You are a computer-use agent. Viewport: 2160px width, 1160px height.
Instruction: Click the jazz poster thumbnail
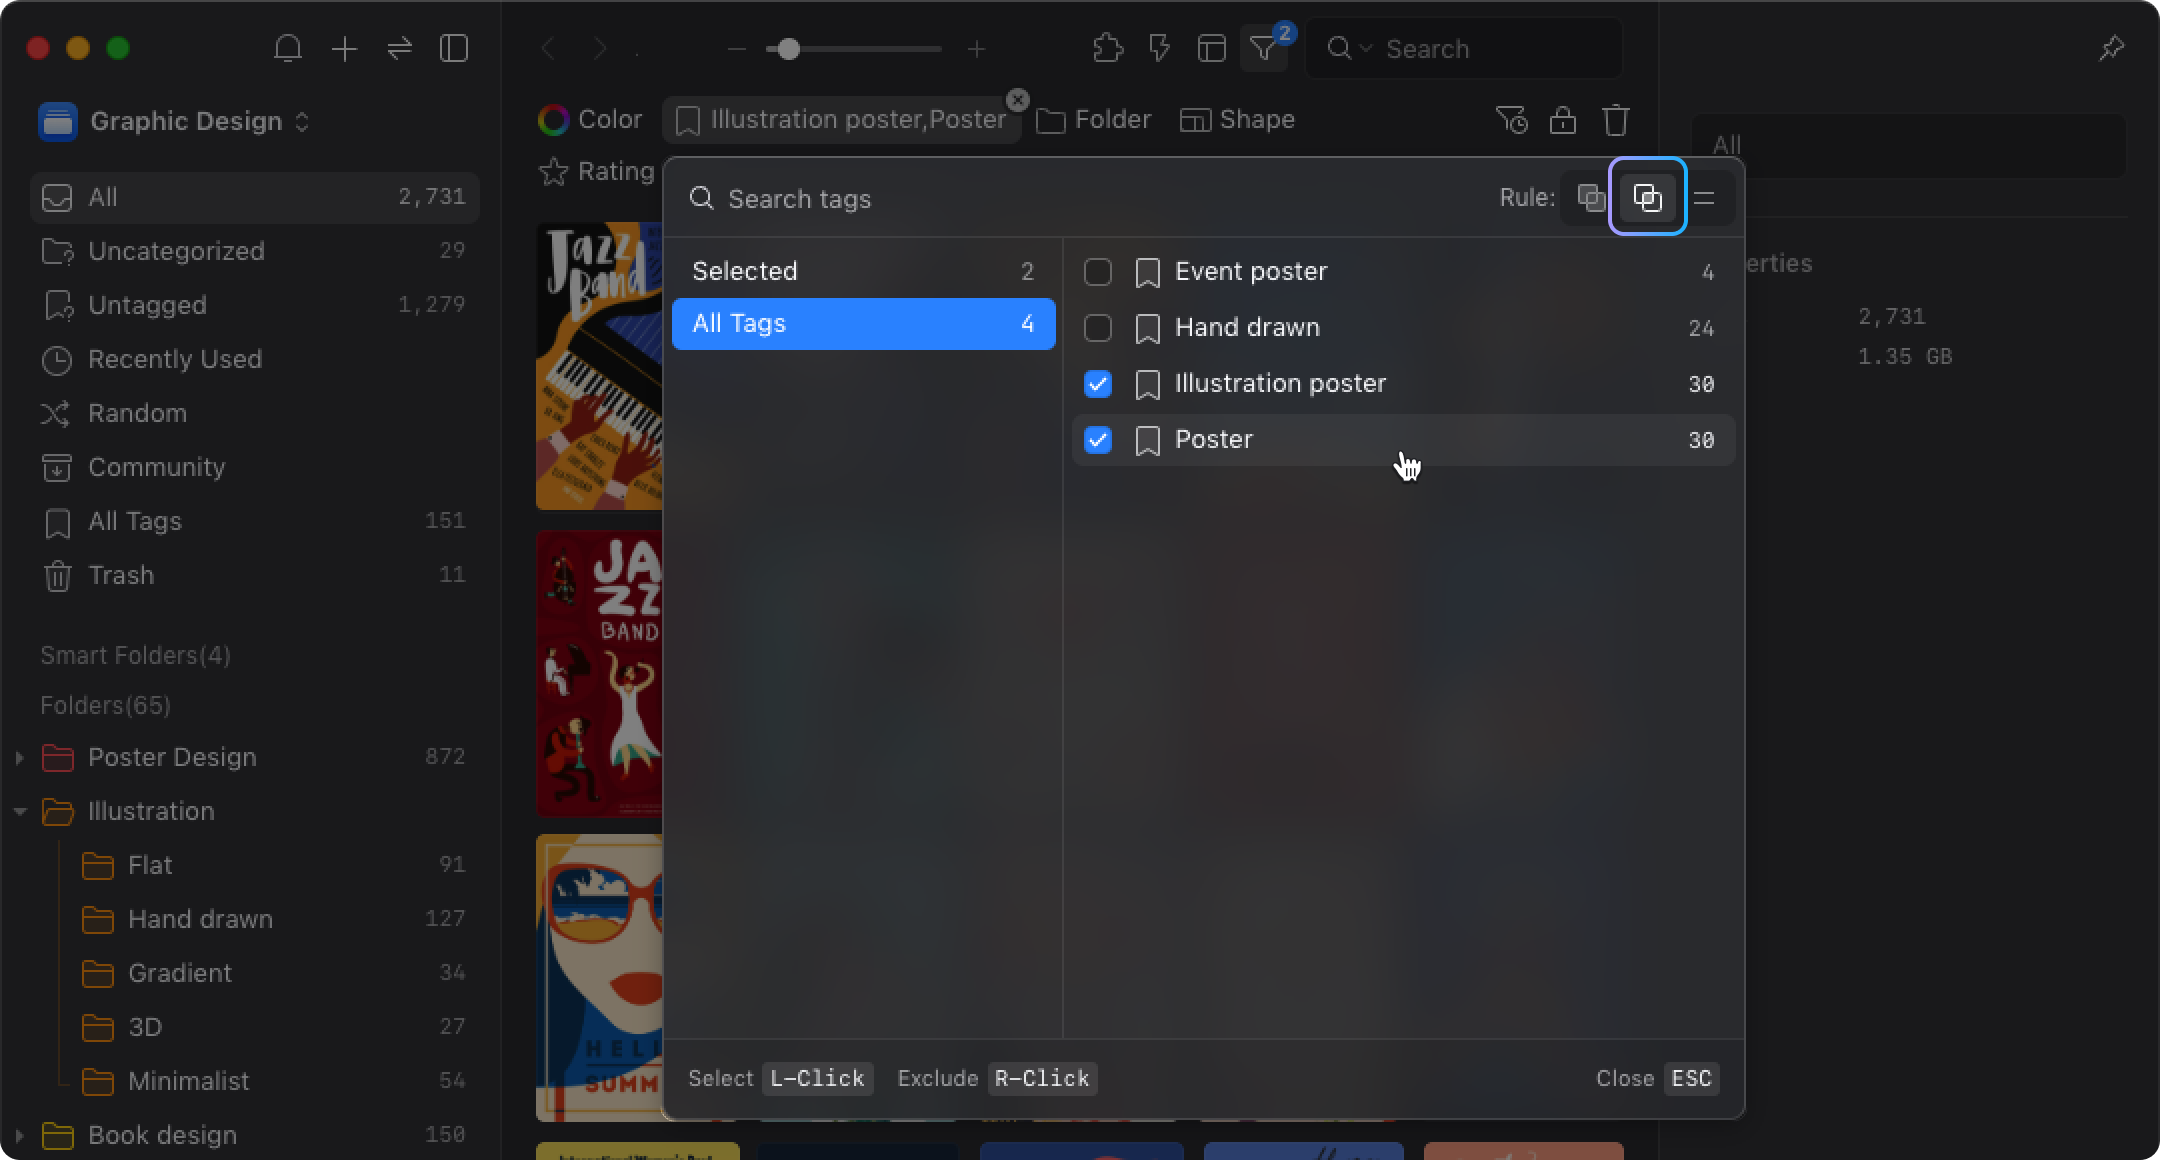[600, 364]
